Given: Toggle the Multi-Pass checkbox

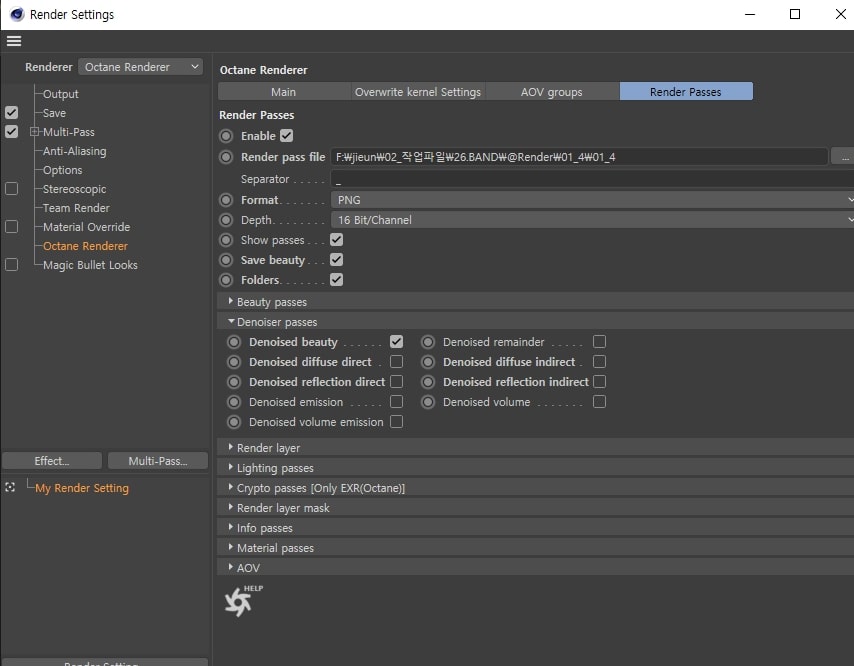Looking at the screenshot, I should [11, 132].
